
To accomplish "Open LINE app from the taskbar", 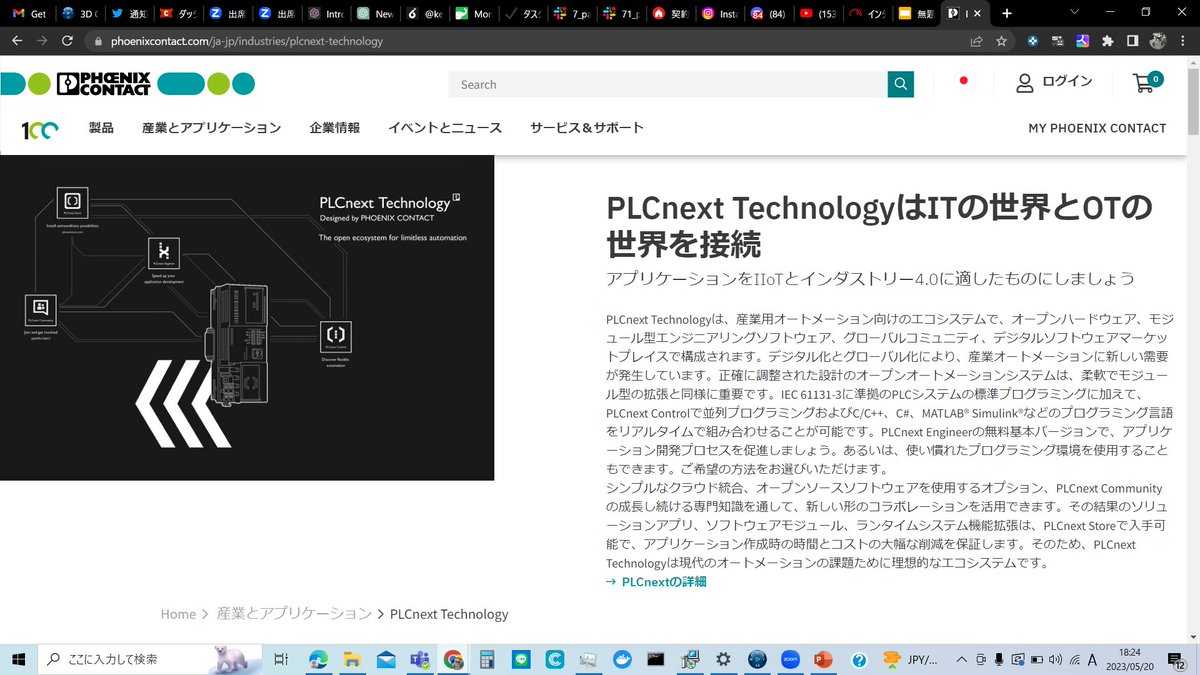I will pyautogui.click(x=521, y=659).
